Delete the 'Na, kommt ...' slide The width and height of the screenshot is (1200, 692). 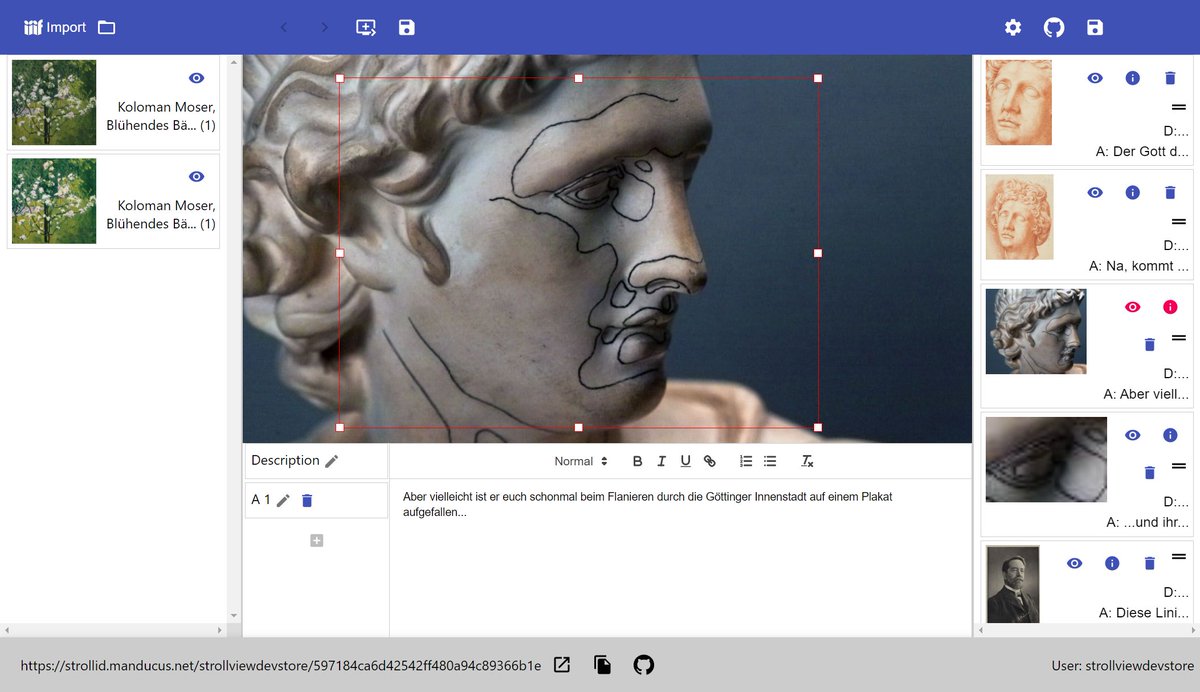pyautogui.click(x=1170, y=192)
